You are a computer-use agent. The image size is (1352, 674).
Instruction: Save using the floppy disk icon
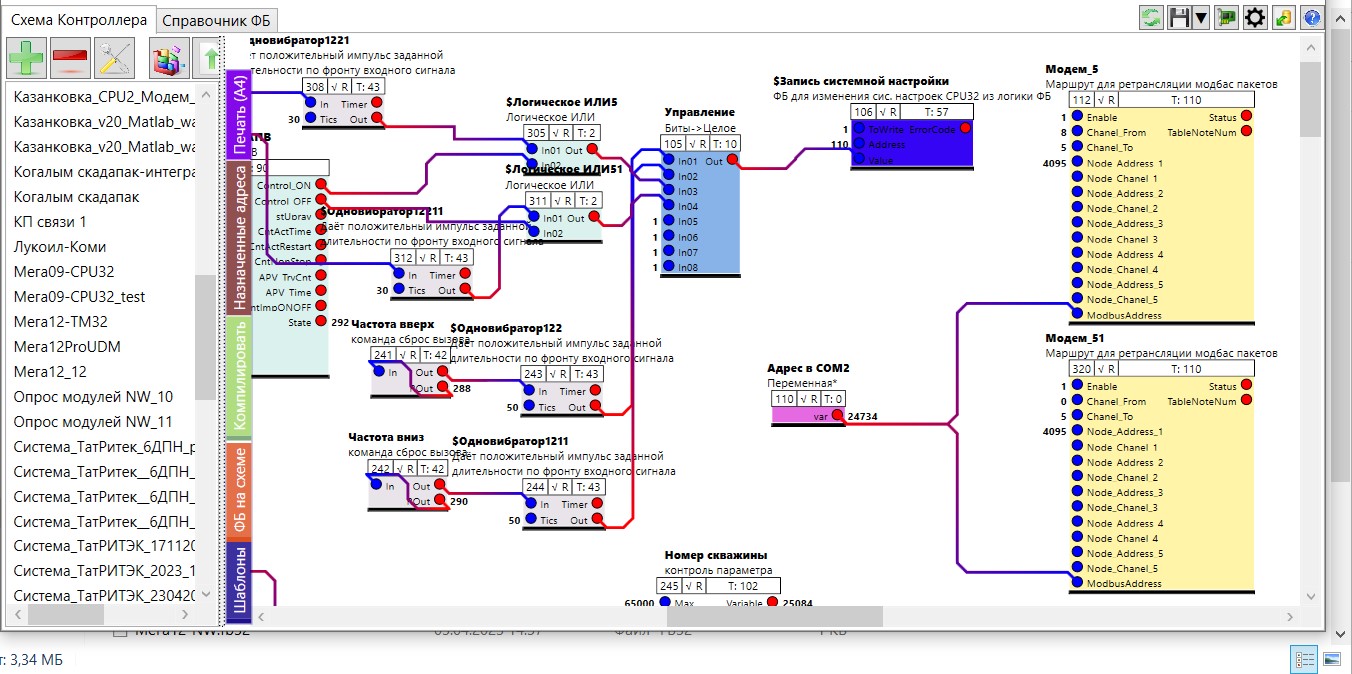pyautogui.click(x=1180, y=18)
